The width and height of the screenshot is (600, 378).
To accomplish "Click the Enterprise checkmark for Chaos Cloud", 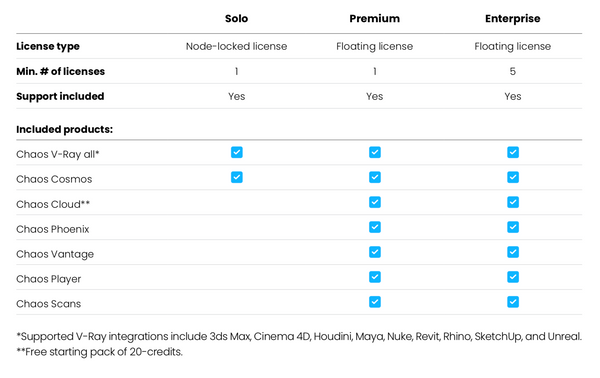I will pyautogui.click(x=513, y=202).
